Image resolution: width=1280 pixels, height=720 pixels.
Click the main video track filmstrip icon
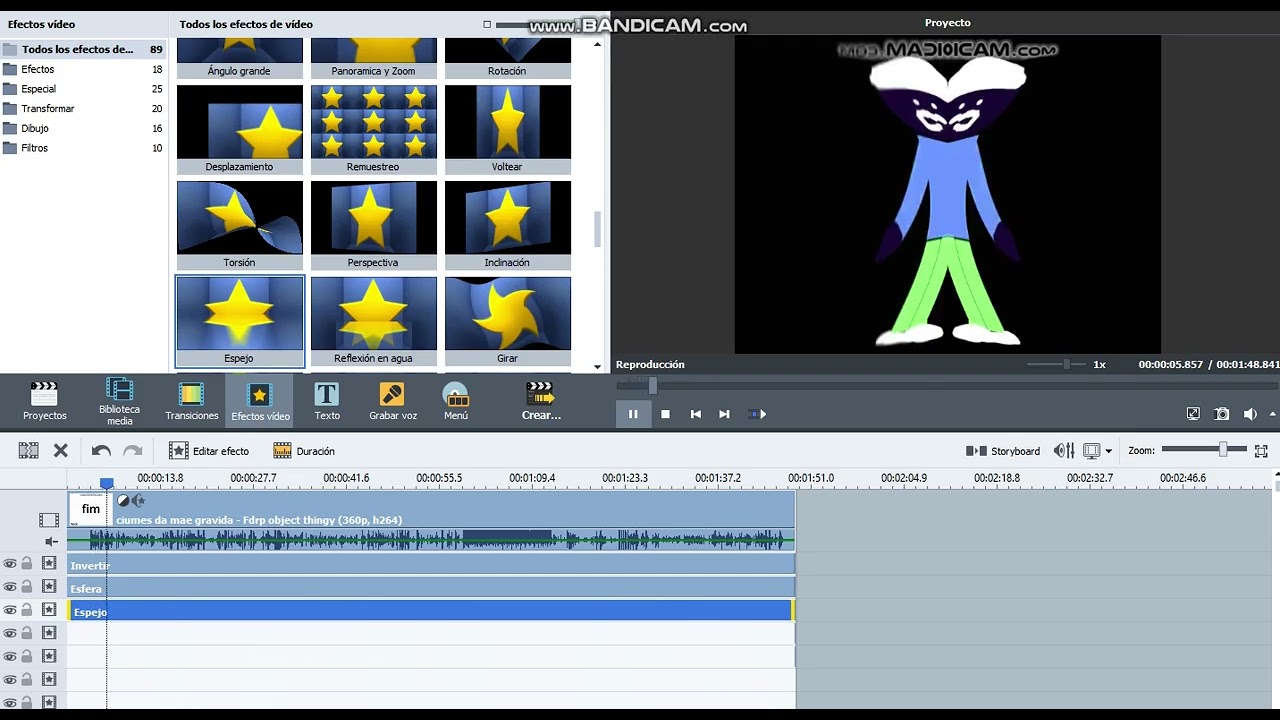click(x=48, y=520)
